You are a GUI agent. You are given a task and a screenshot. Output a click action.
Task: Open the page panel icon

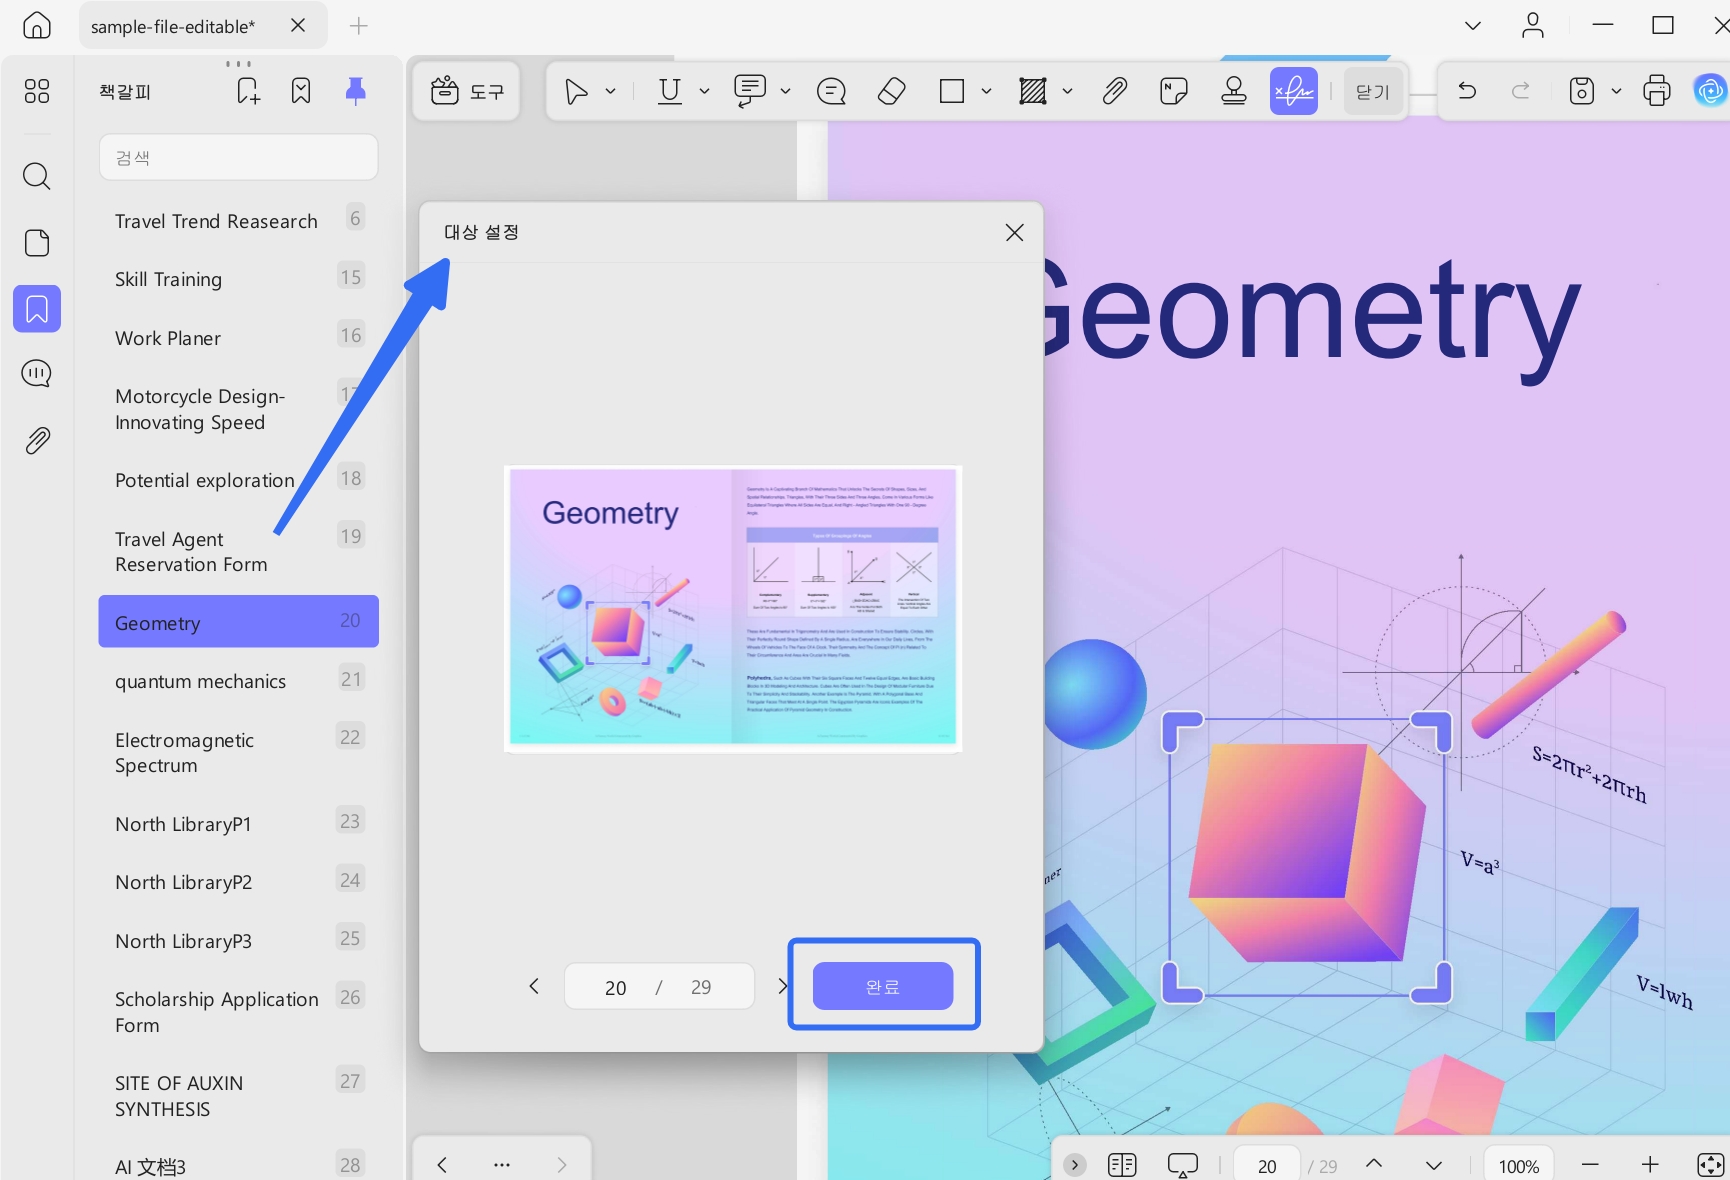pyautogui.click(x=37, y=243)
